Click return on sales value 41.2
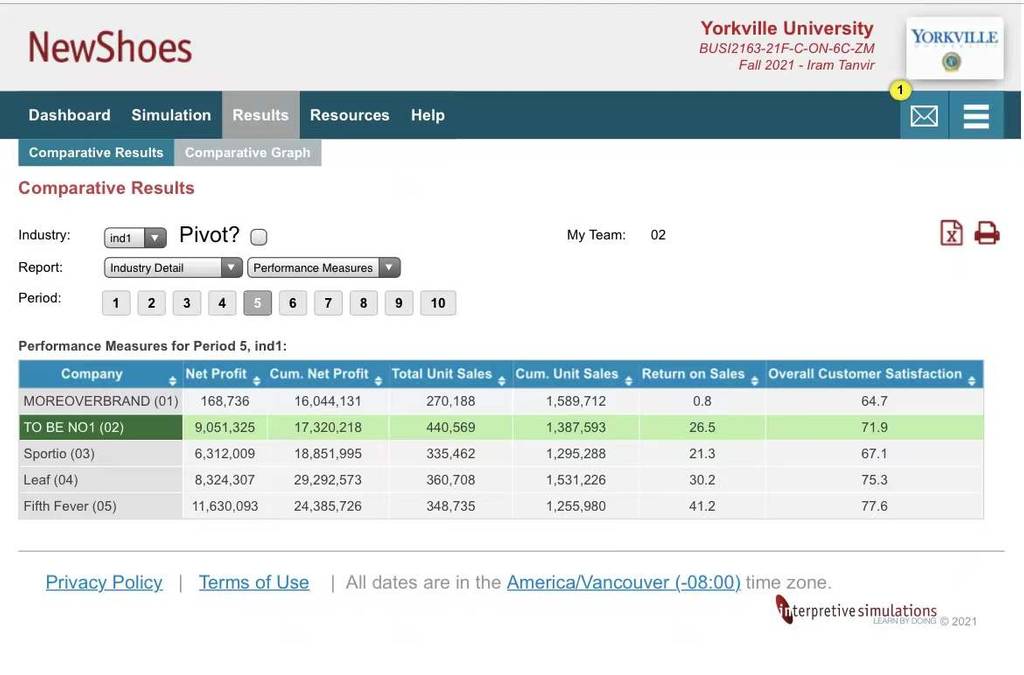 click(702, 506)
